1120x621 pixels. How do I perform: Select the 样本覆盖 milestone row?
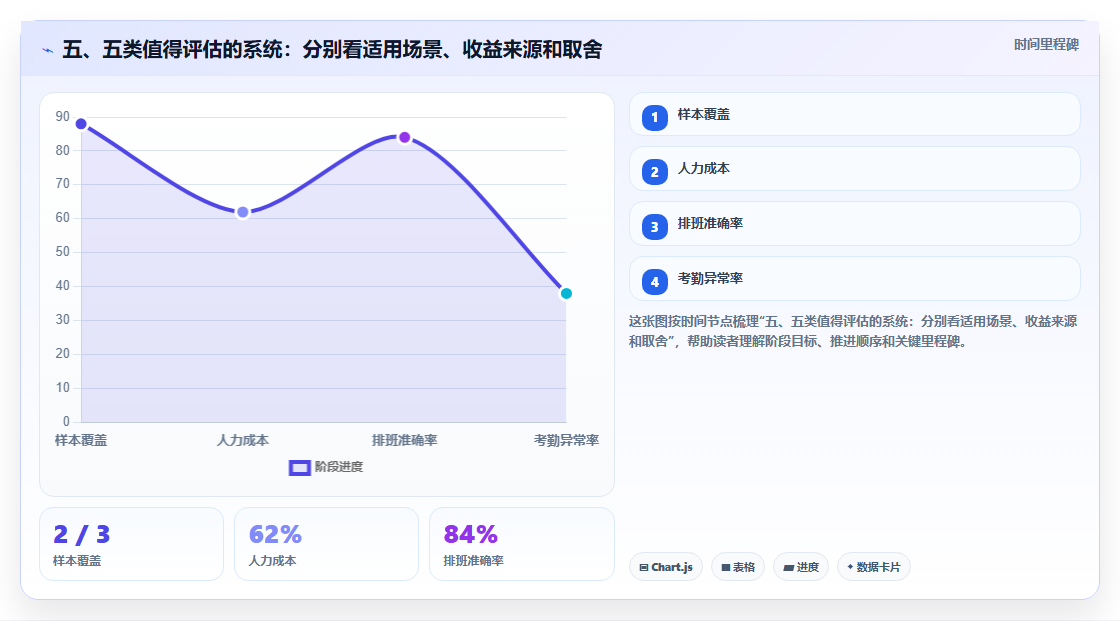pyautogui.click(x=854, y=114)
